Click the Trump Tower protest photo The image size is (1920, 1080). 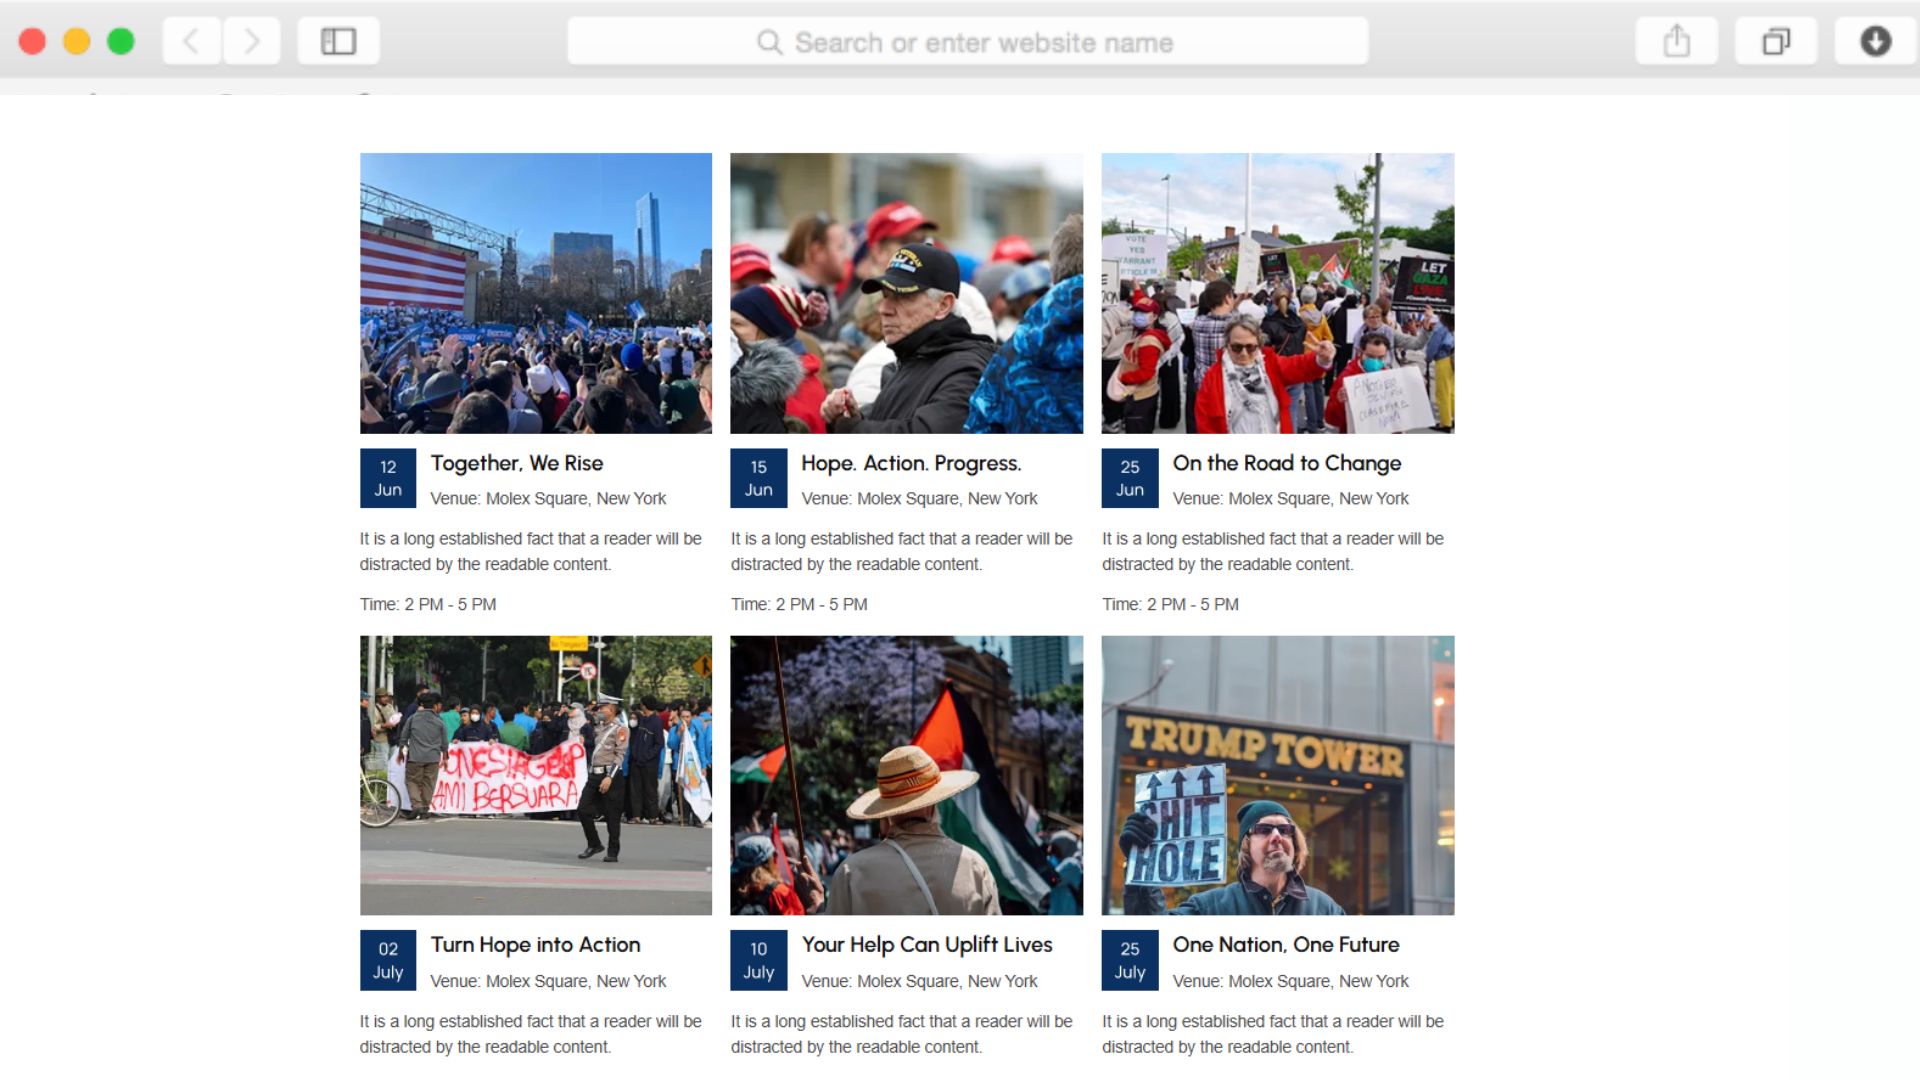(x=1277, y=775)
